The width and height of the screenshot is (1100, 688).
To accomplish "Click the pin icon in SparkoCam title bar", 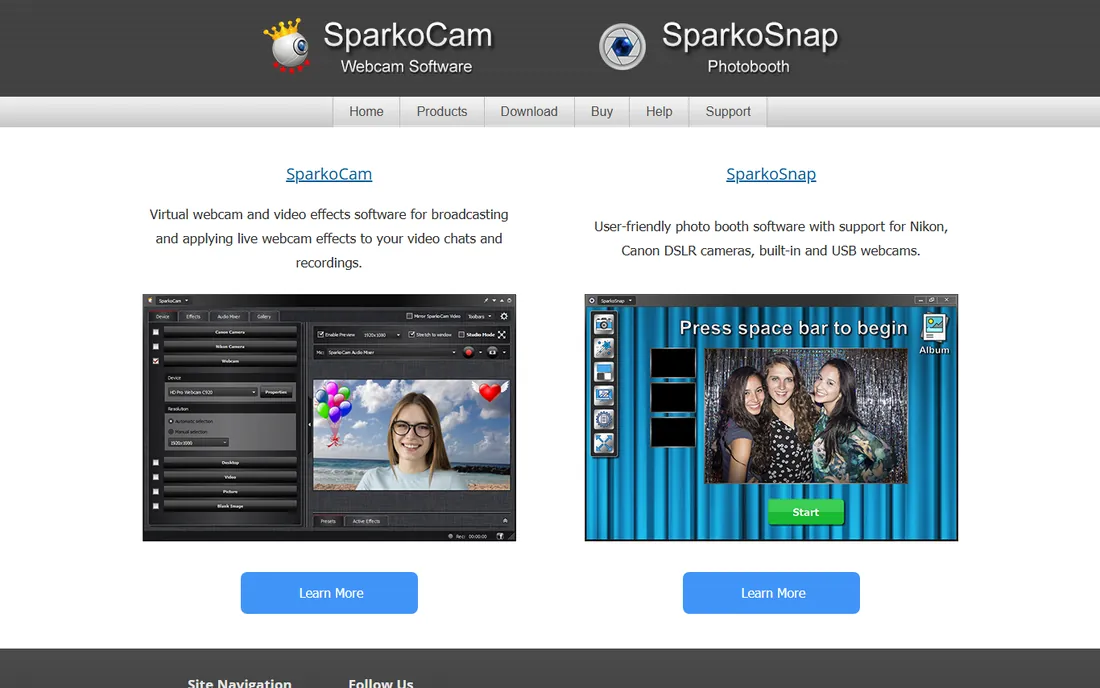I will tap(485, 300).
